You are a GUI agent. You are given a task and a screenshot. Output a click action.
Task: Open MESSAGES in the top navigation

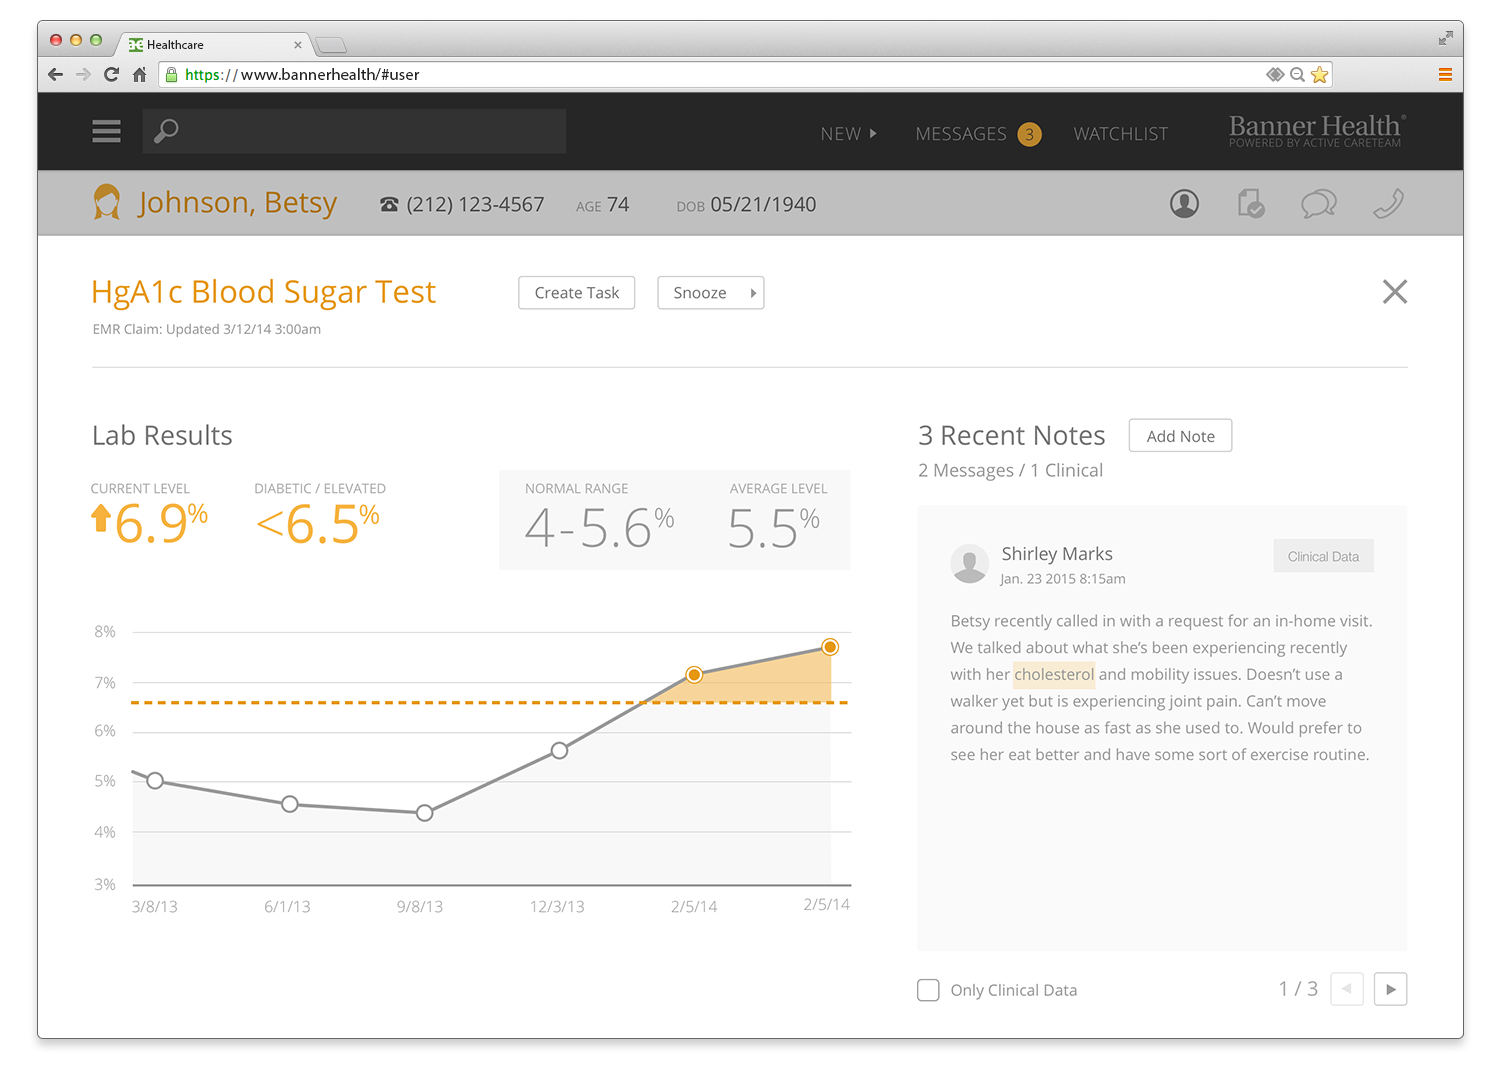[x=961, y=134]
